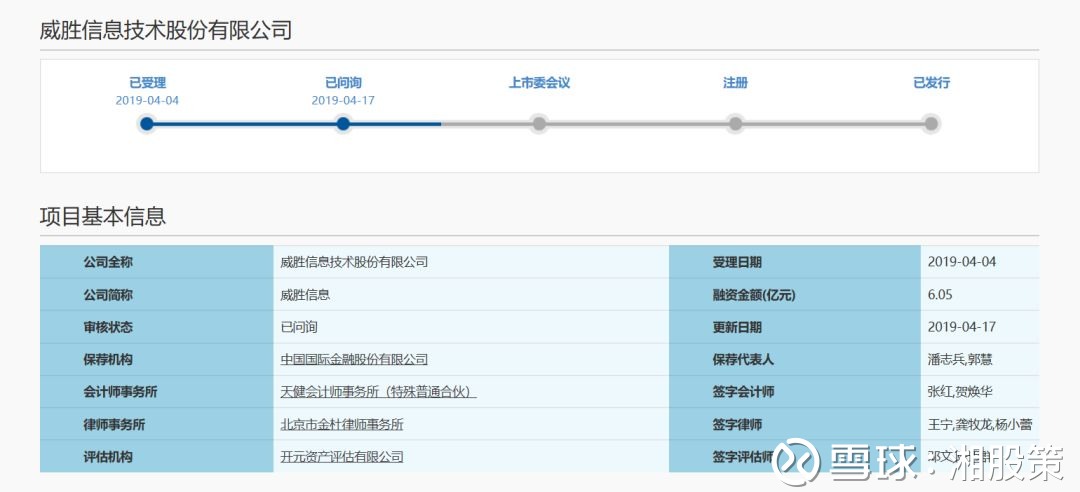Image resolution: width=1080 pixels, height=492 pixels.
Task: Click the date 2019-04-17 under 已问询
Action: [343, 101]
